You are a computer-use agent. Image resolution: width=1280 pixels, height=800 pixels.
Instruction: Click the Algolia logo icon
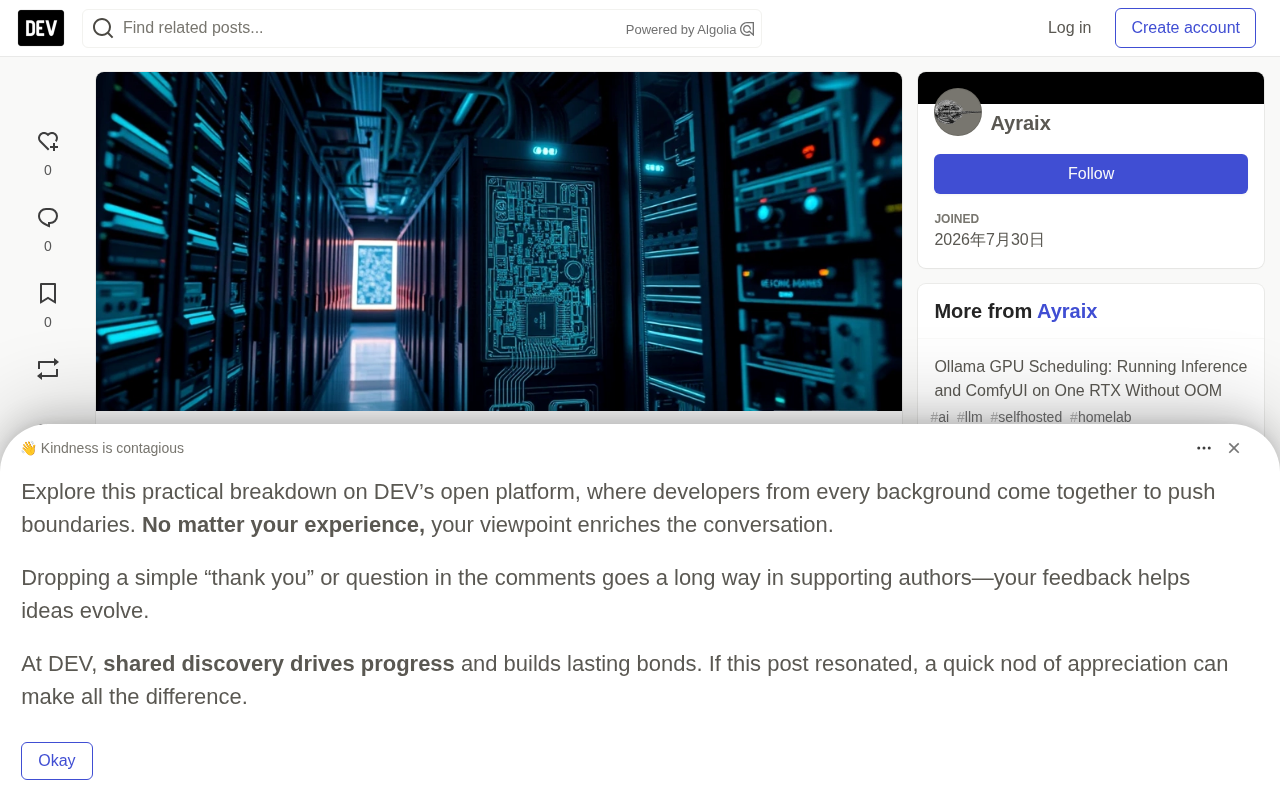click(747, 29)
